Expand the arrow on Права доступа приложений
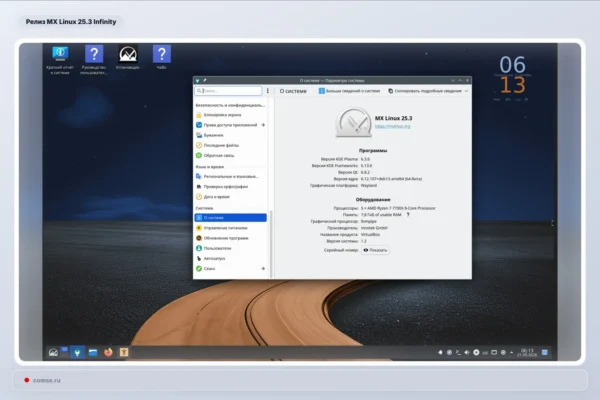This screenshot has height=400, width=600. coord(263,125)
